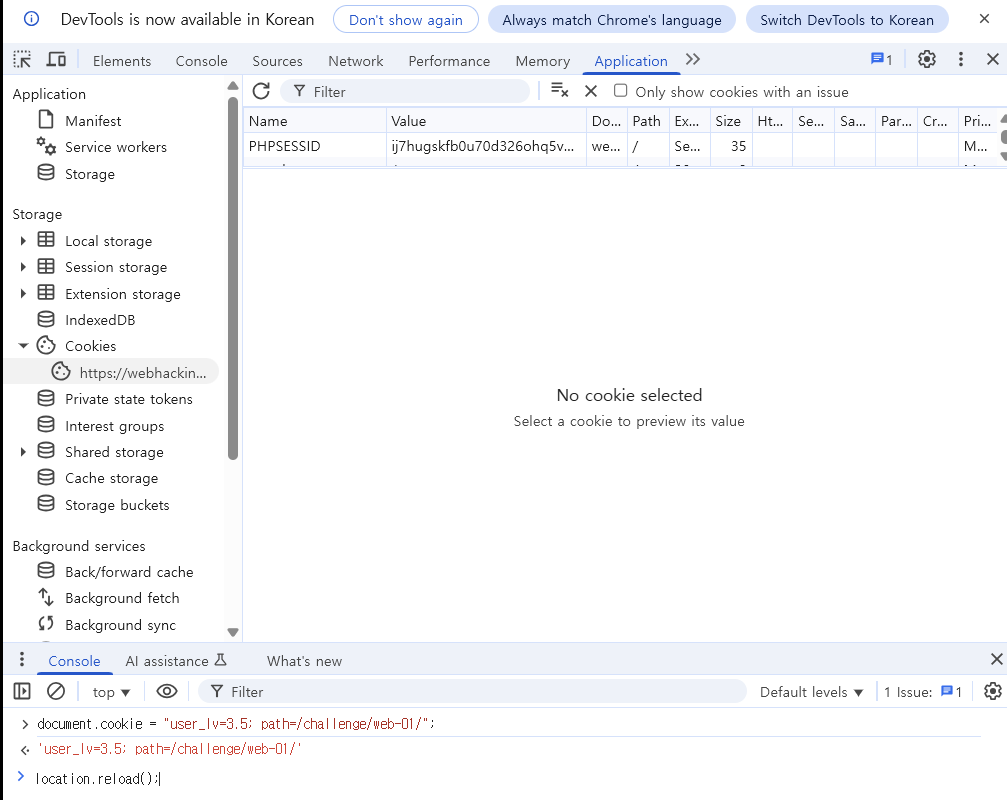1007x800 pixels.
Task: Open Service workers gear icon
Action: (46, 146)
